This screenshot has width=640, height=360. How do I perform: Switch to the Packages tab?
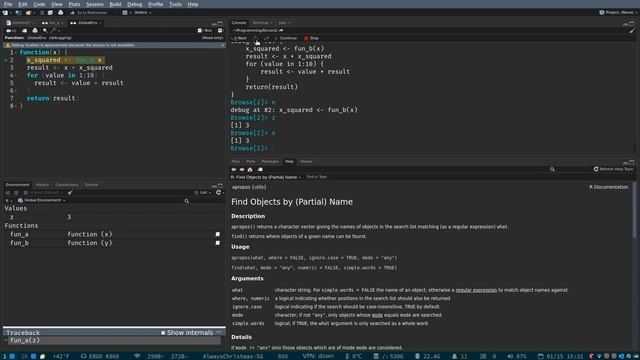(270, 162)
